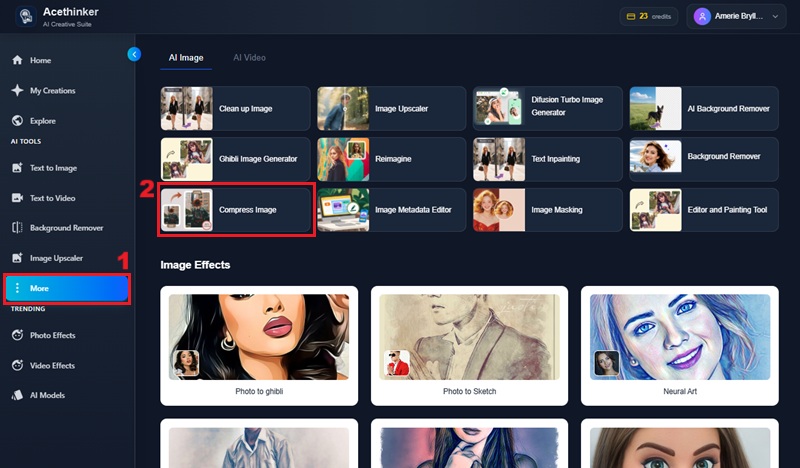Open the Image Metadata Editor tool

click(x=393, y=210)
